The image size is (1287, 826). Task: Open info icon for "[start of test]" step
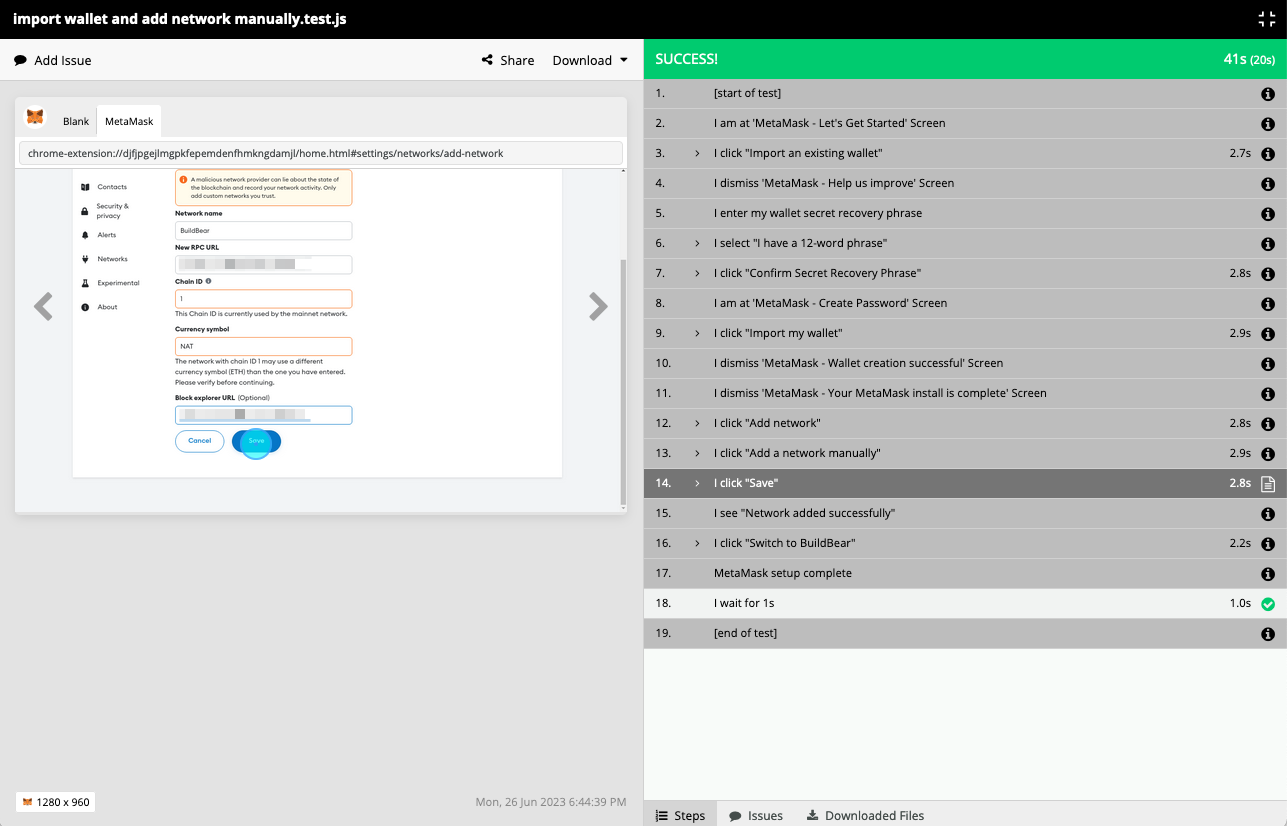pos(1267,94)
